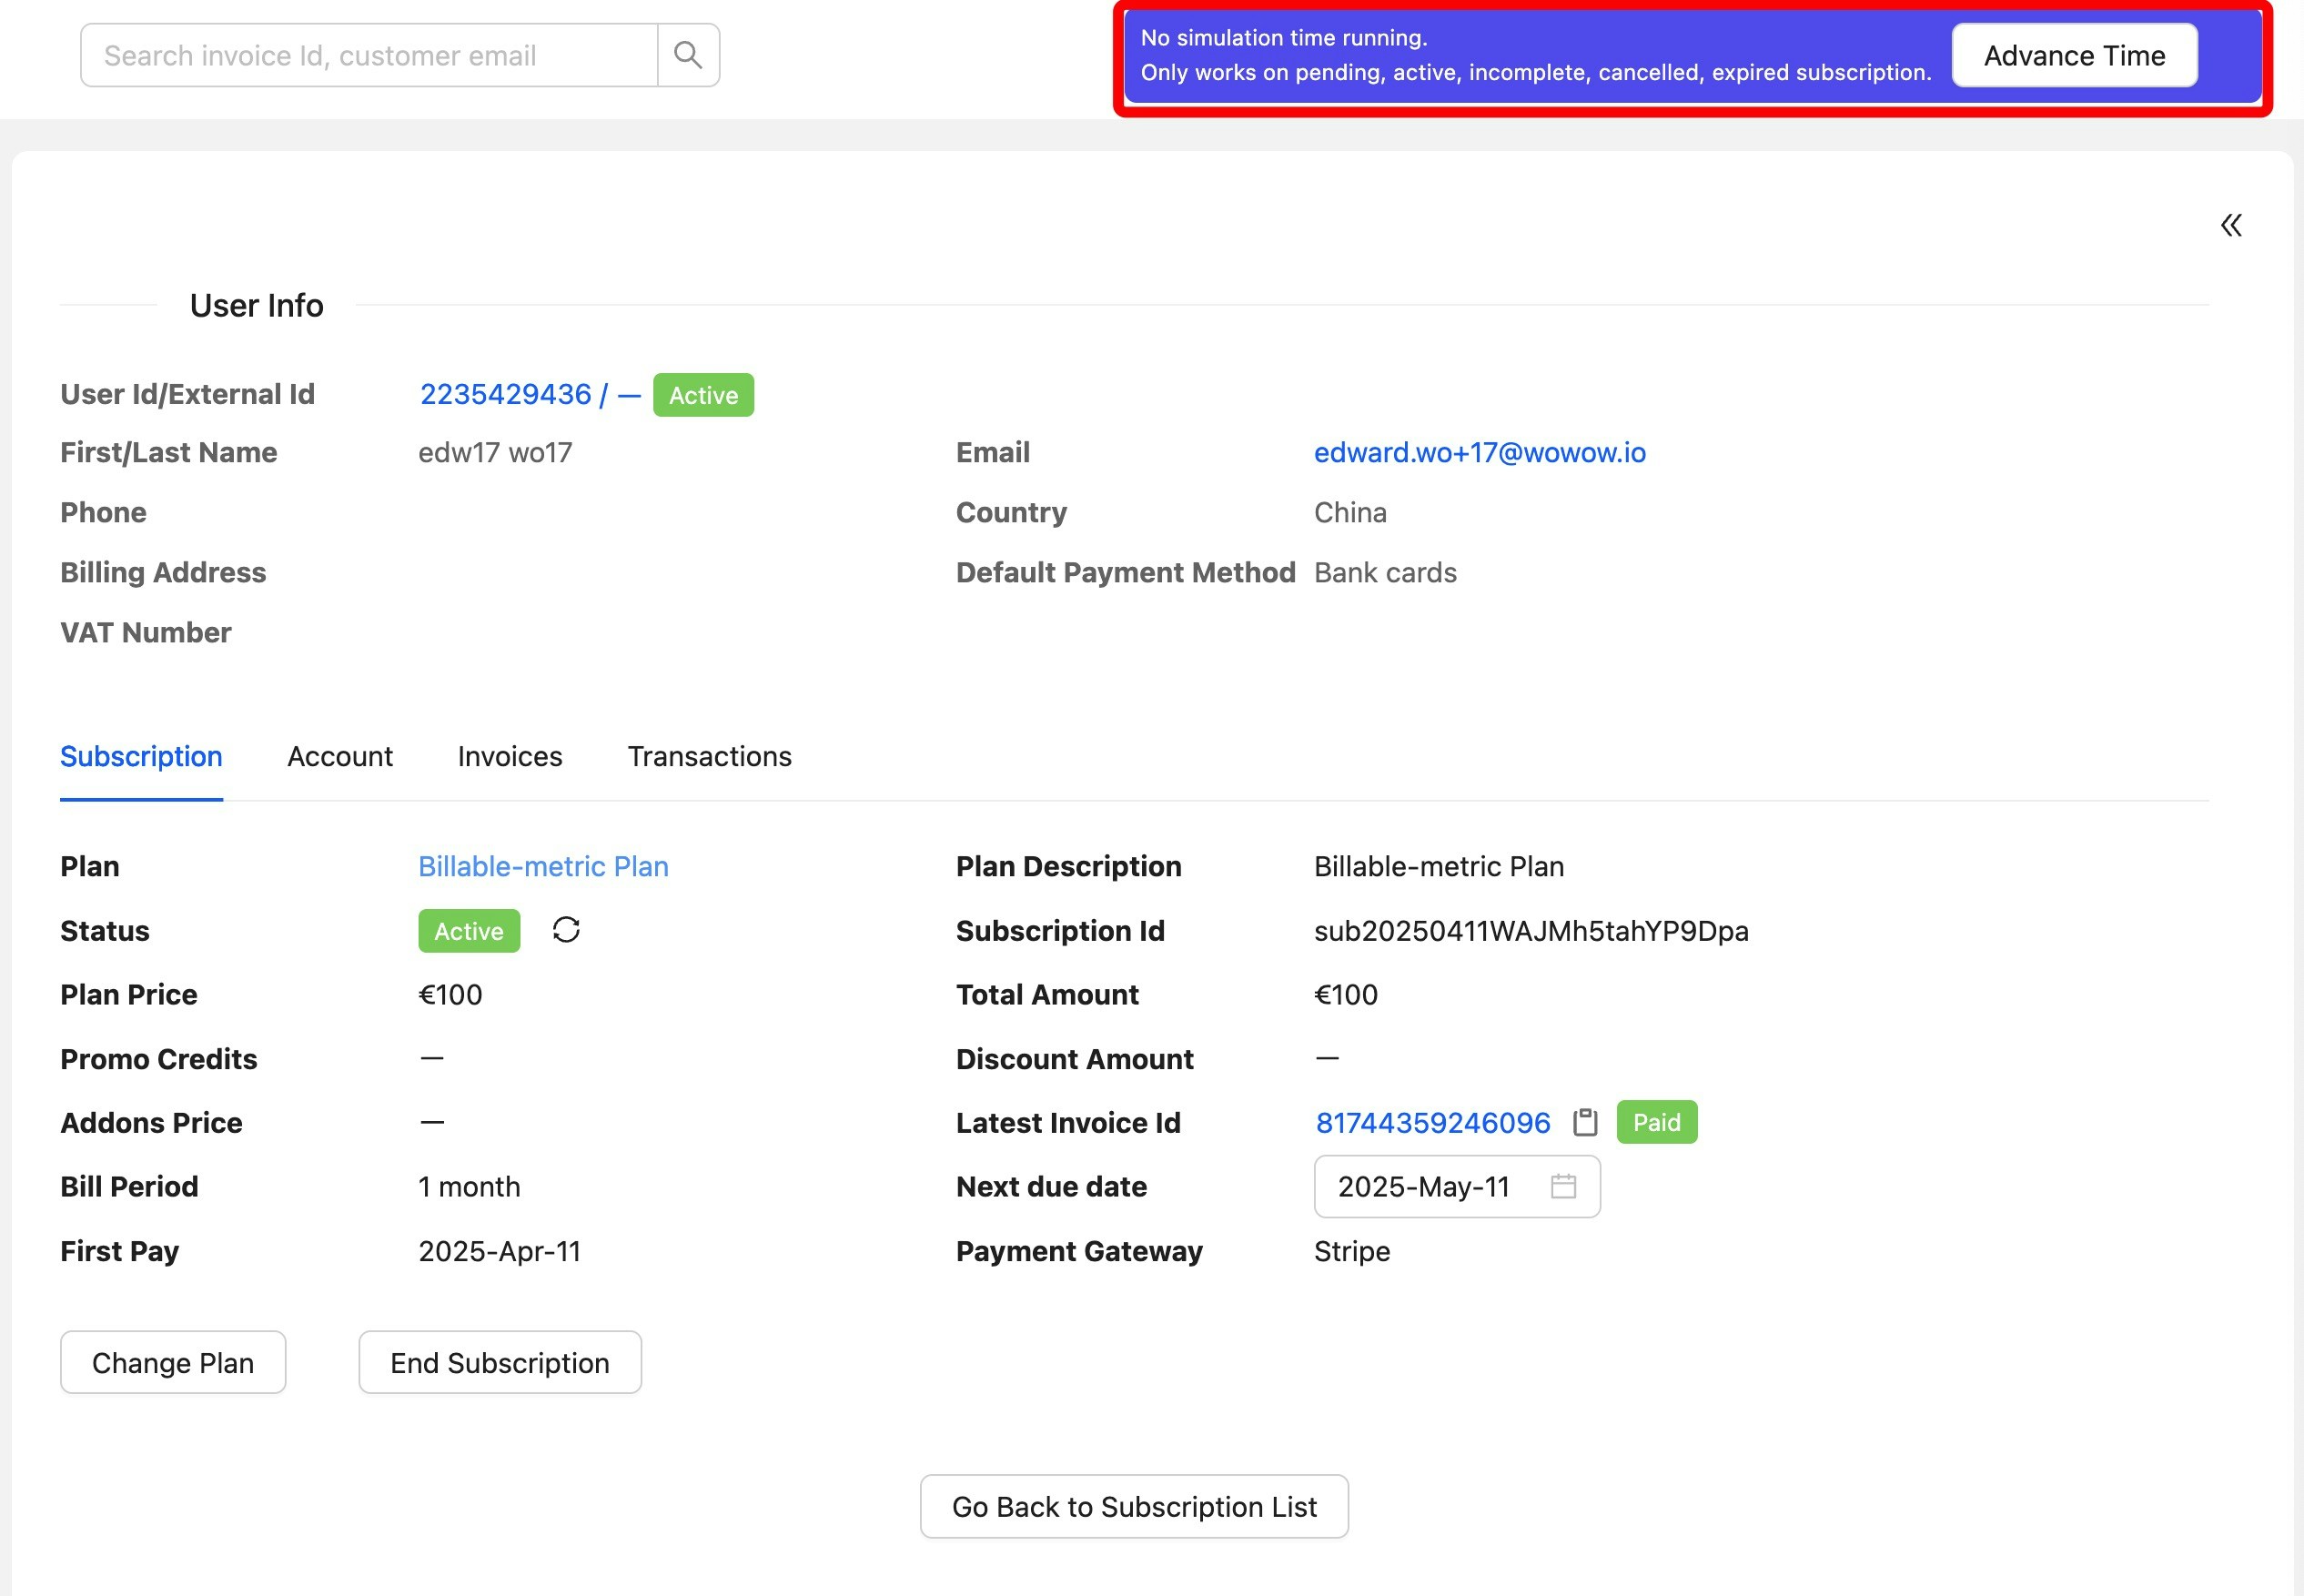Click the Active subscription status badge
The height and width of the screenshot is (1596, 2304).
468,930
